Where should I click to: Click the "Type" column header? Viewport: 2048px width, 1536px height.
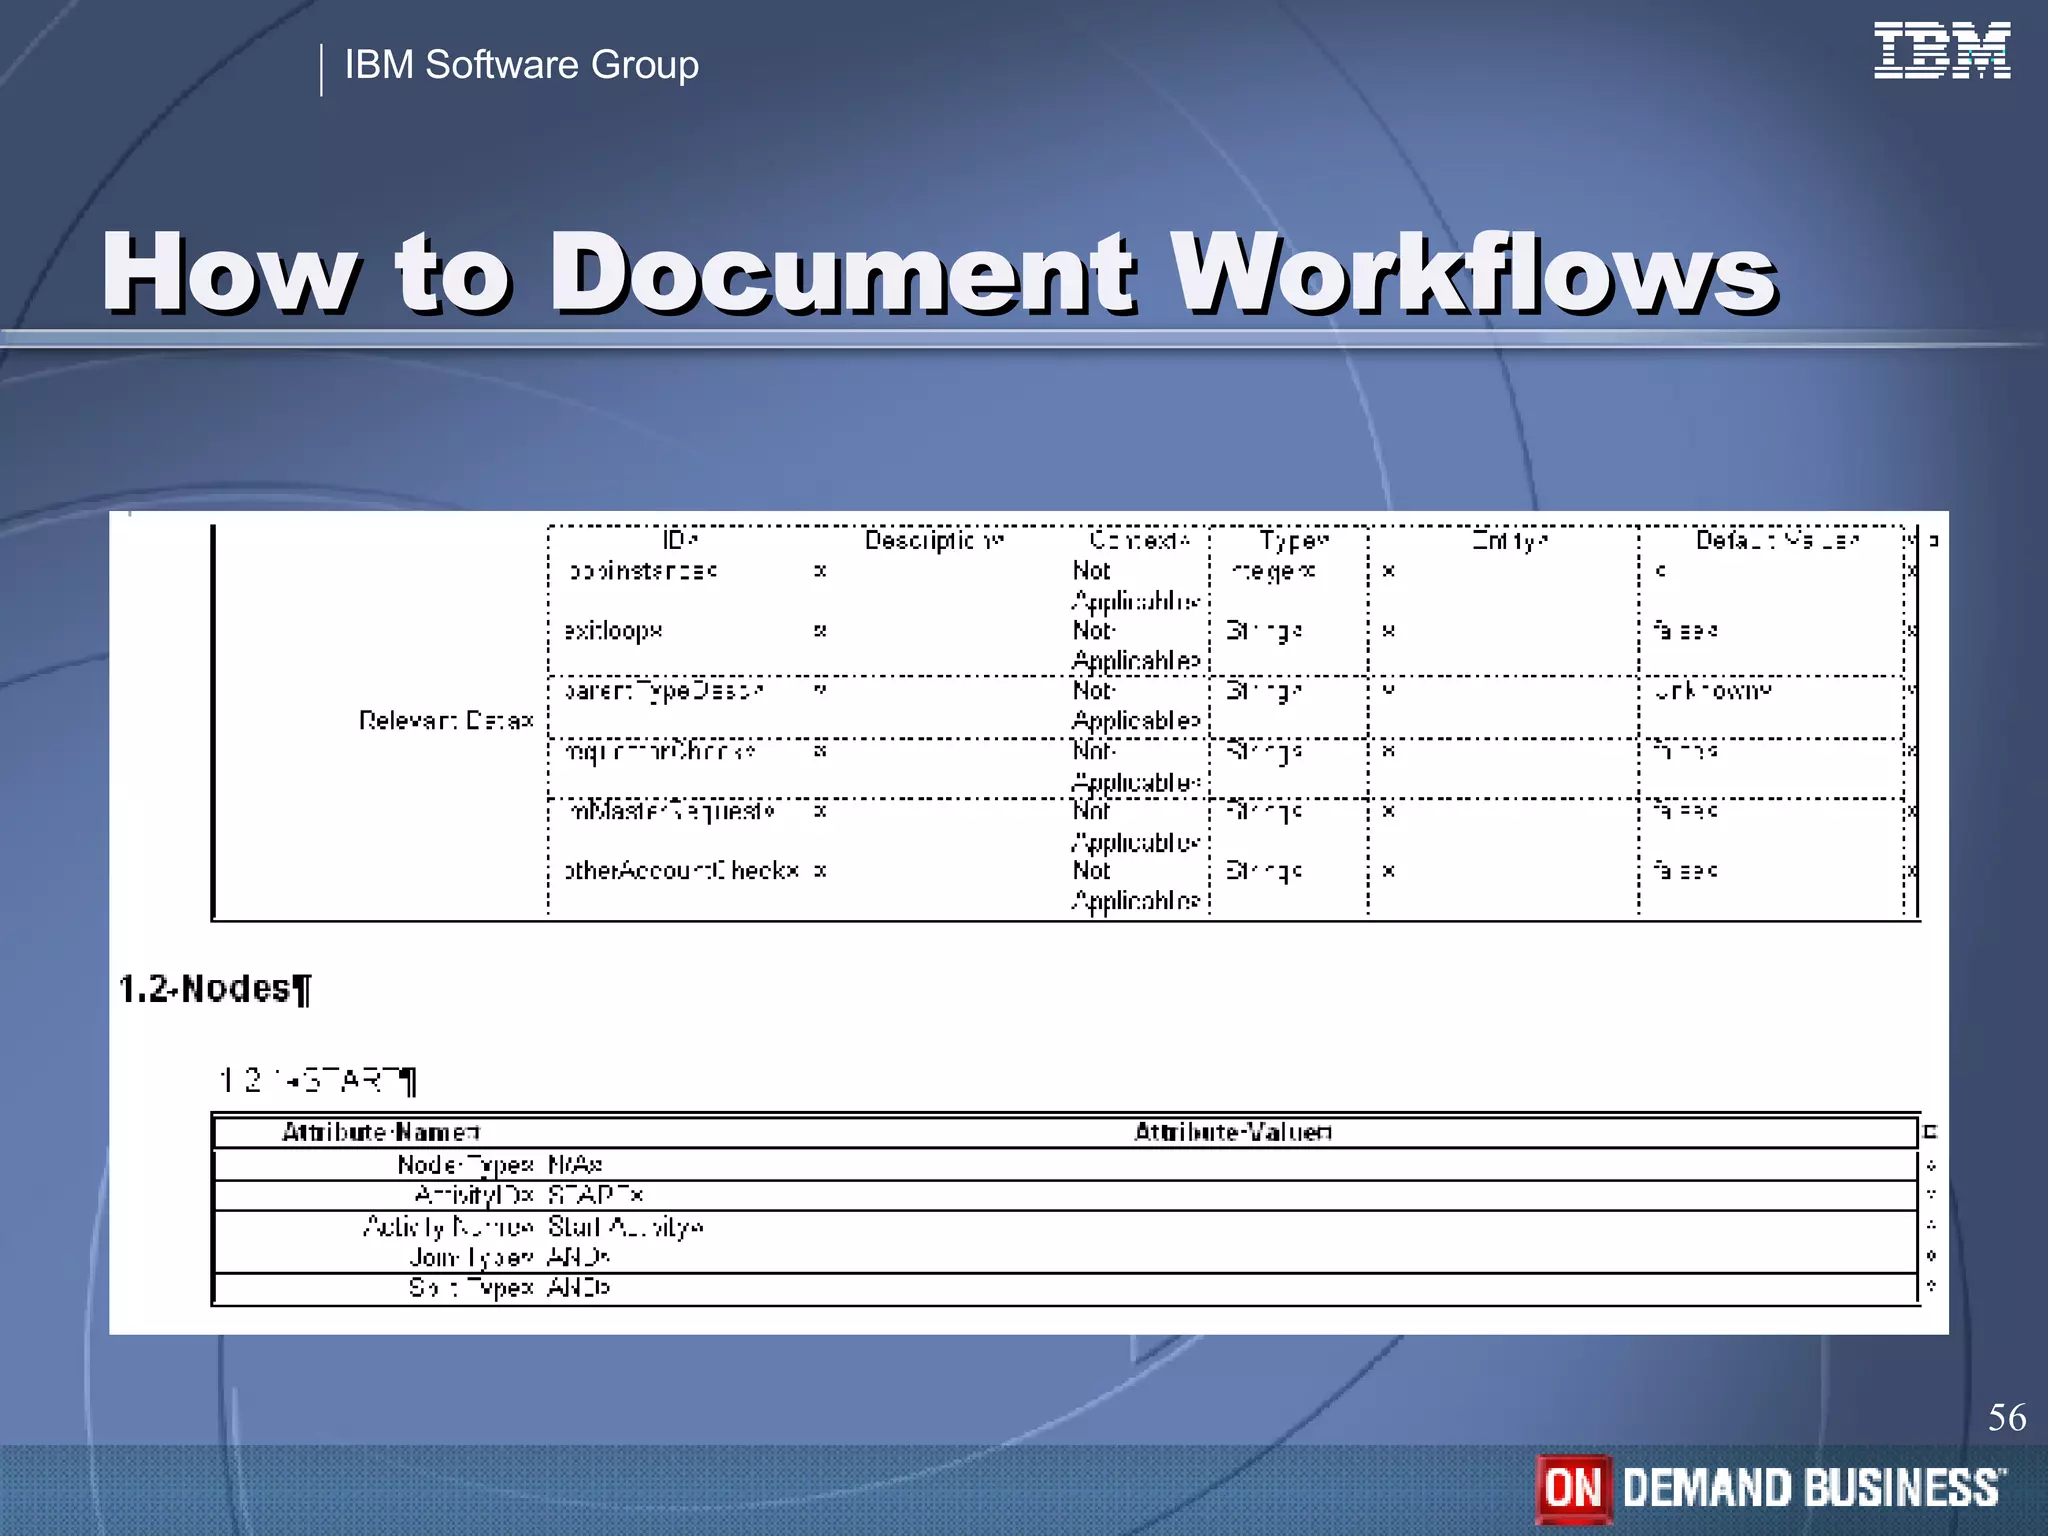click(x=1294, y=541)
